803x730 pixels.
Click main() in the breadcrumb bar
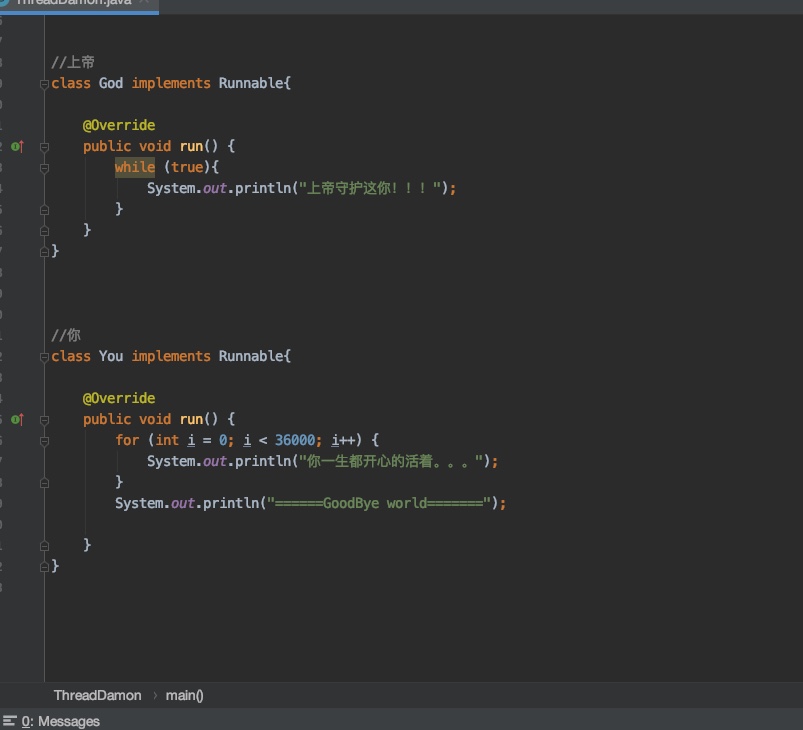(184, 695)
